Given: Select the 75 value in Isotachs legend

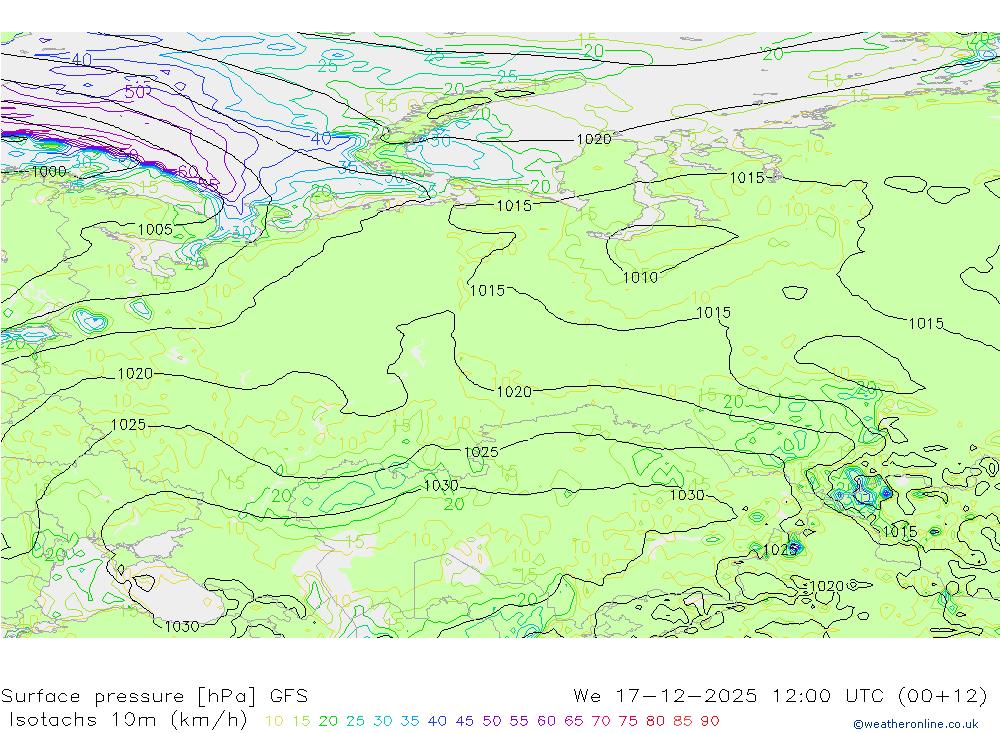Looking at the screenshot, I should click(628, 722).
